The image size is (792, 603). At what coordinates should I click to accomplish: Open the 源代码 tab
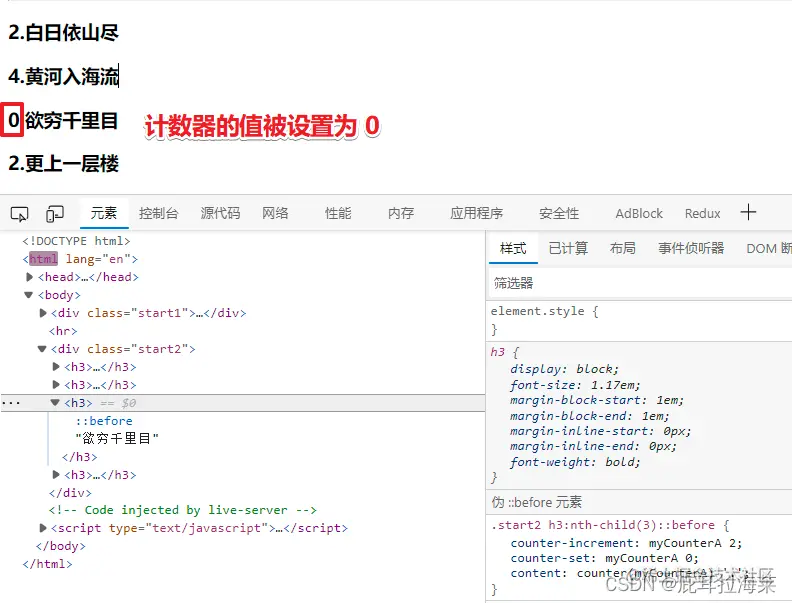click(220, 213)
